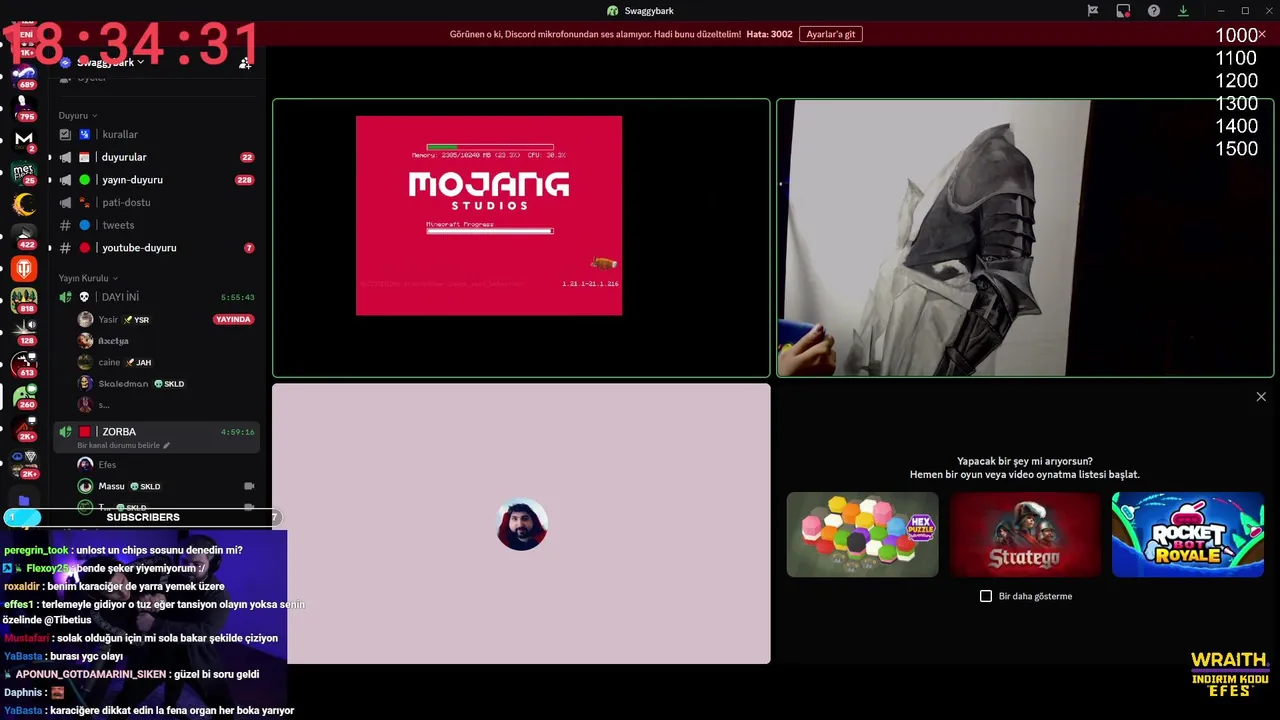Click 'Ayarlar'a git' button in the banner
Screen dimensions: 1280x720
click(831, 34)
